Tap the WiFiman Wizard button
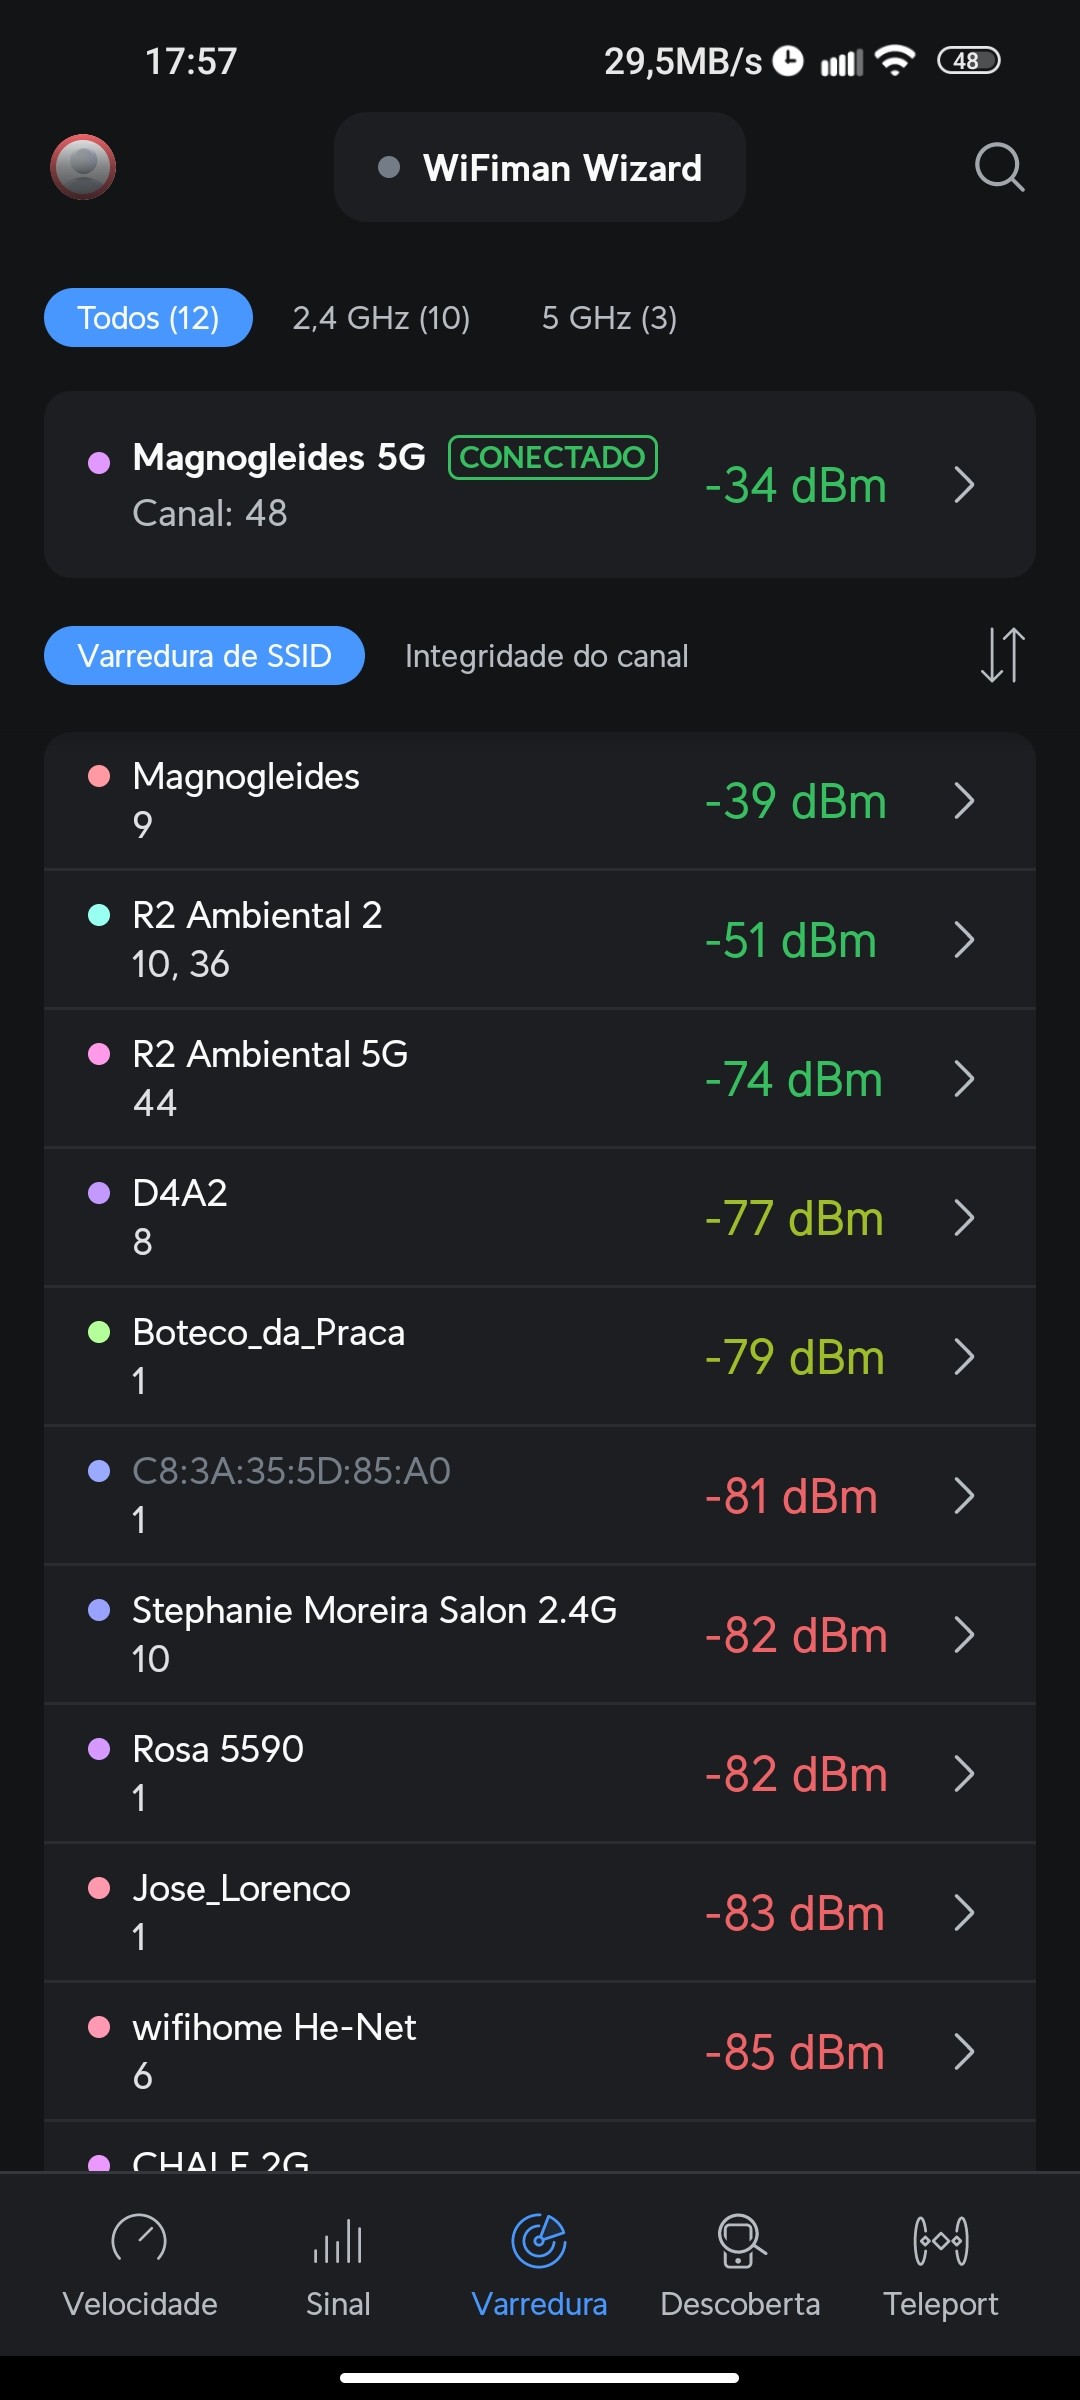 540,168
